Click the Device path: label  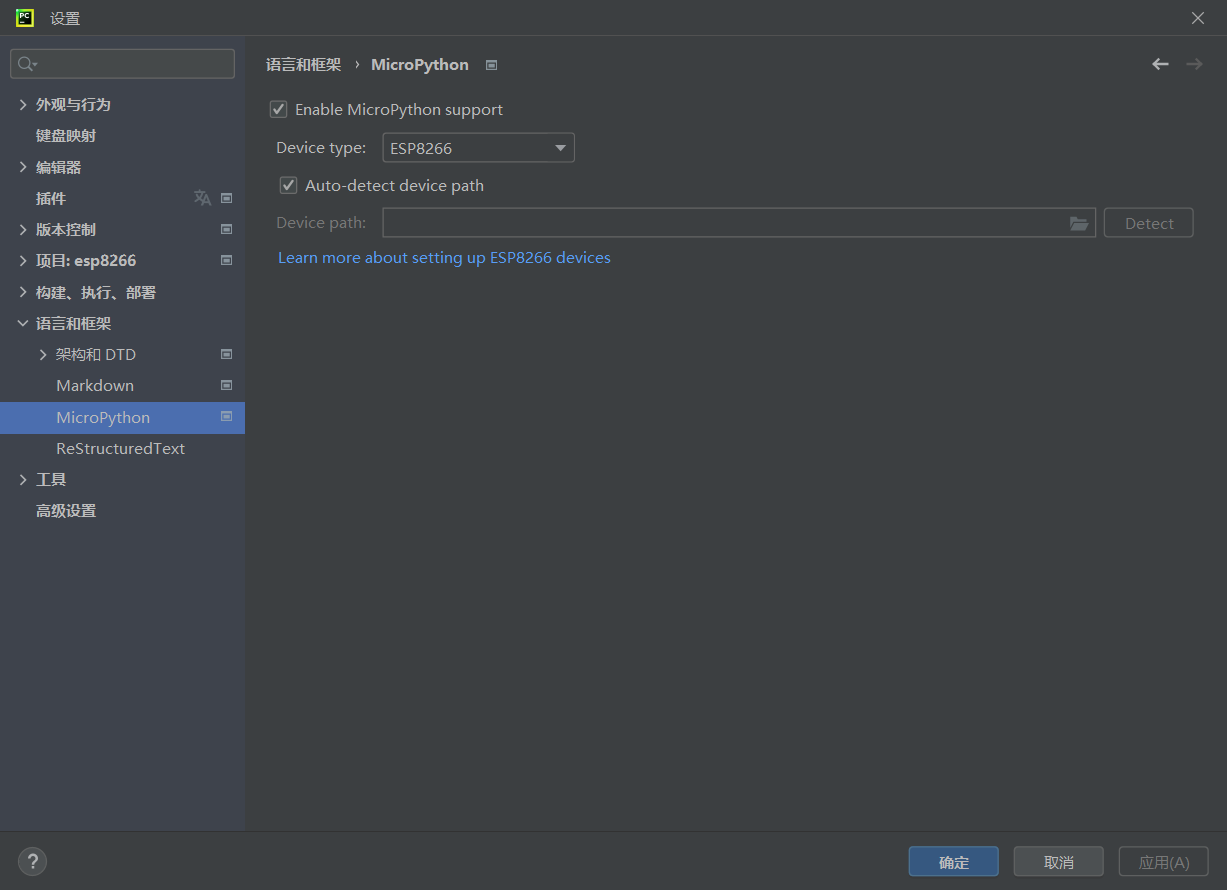(x=321, y=222)
